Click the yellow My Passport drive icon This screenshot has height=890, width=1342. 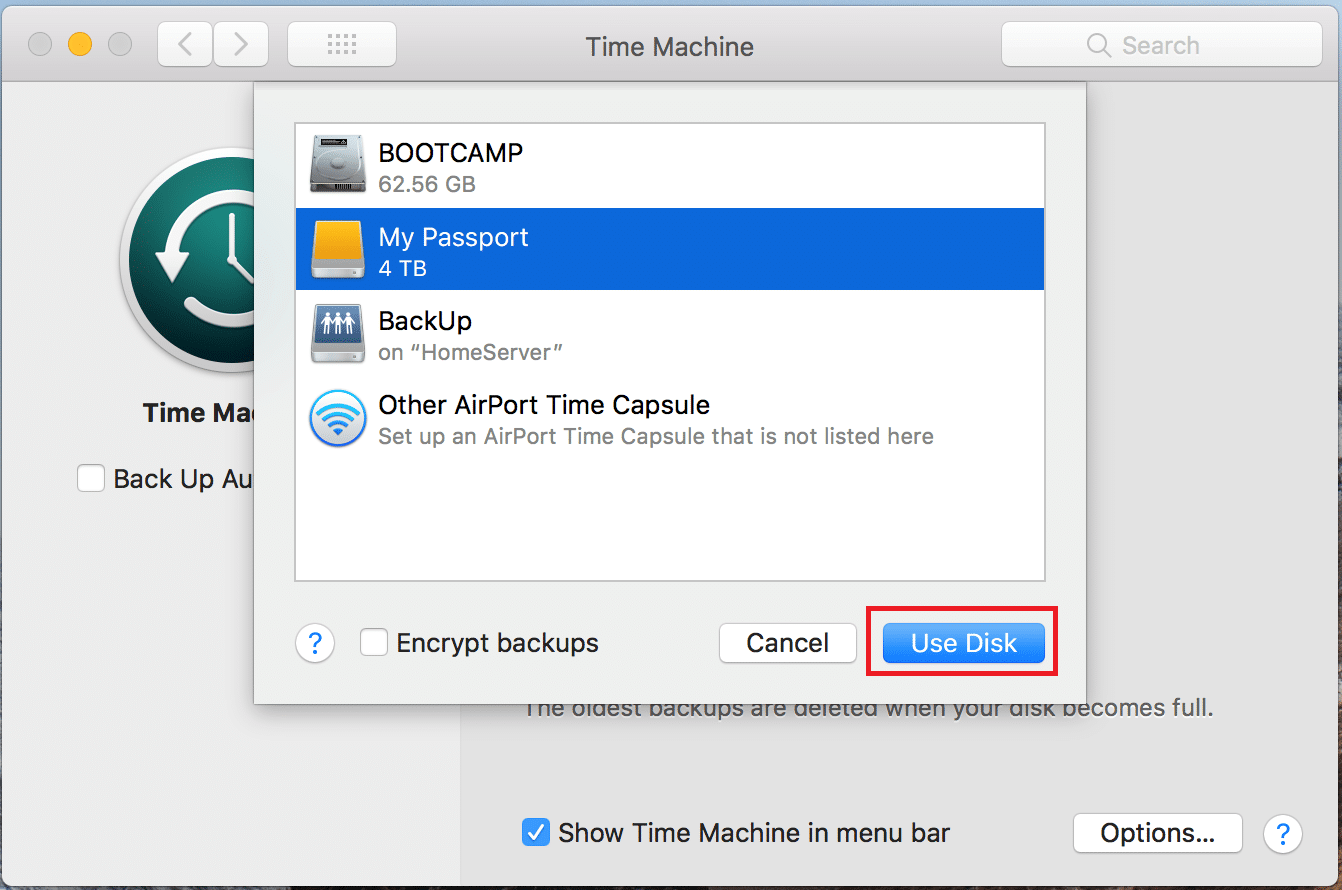[x=337, y=249]
